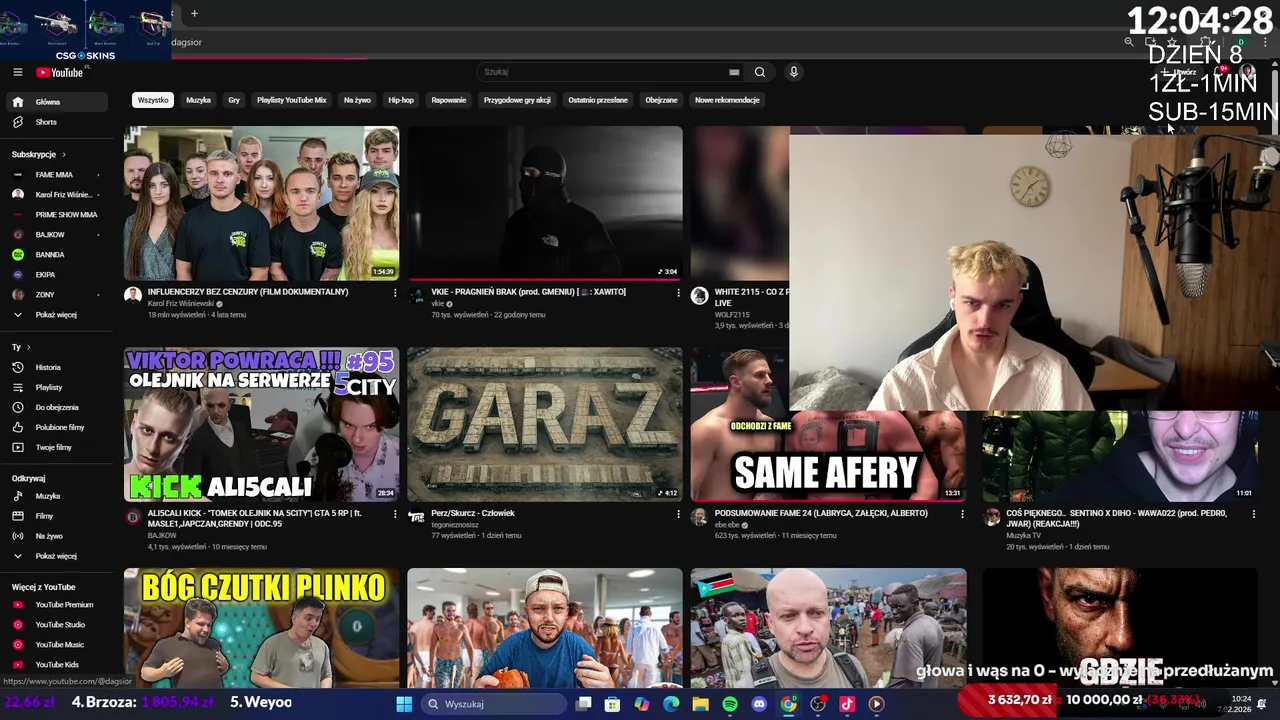Open Discord from the taskbar

[x=759, y=704]
